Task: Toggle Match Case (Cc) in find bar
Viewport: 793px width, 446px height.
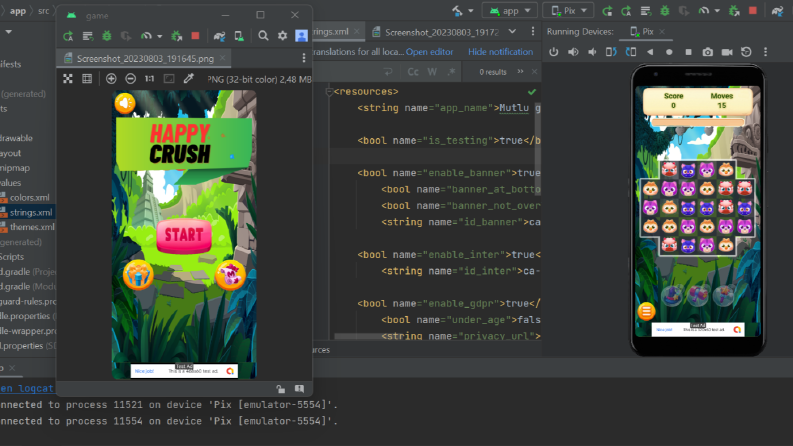Action: tap(413, 72)
